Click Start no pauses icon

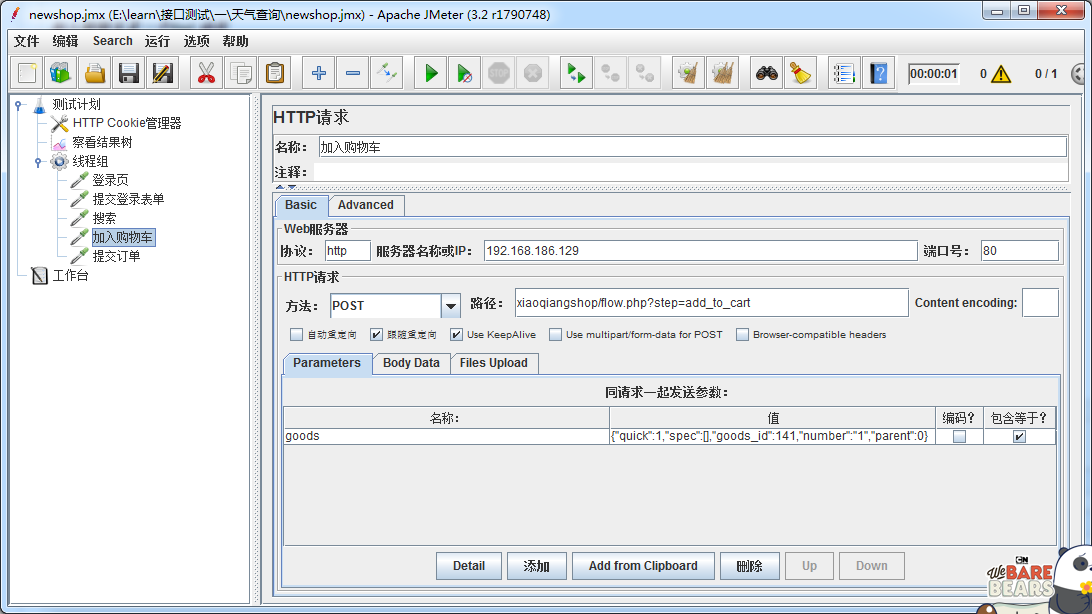pos(465,73)
